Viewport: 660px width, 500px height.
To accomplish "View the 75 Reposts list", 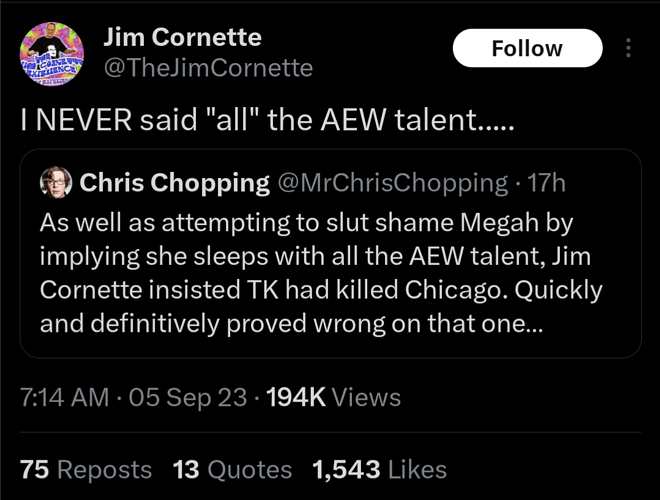I will [x=86, y=469].
